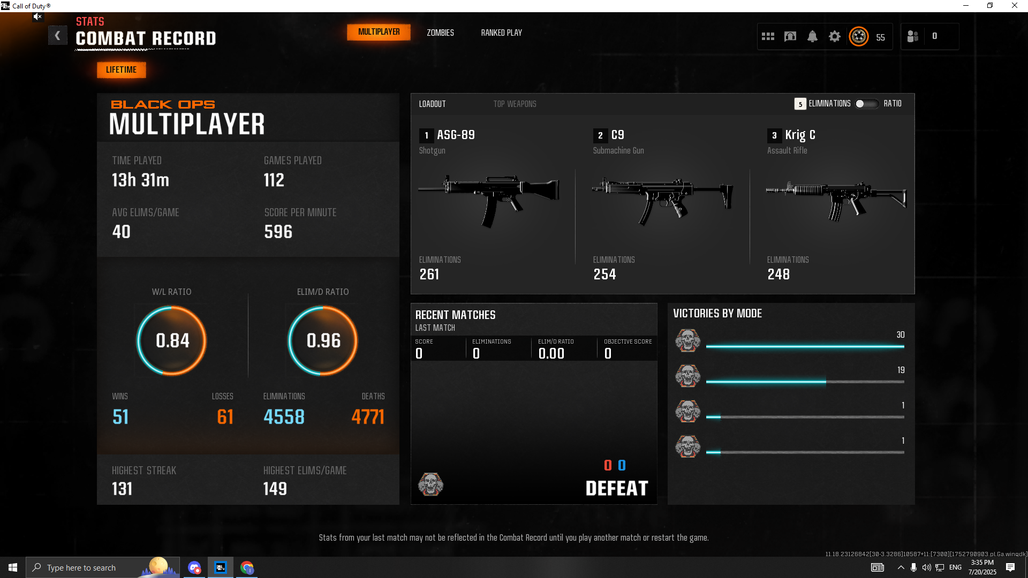
Task: Click the 30 victories progress bar
Action: coord(805,346)
